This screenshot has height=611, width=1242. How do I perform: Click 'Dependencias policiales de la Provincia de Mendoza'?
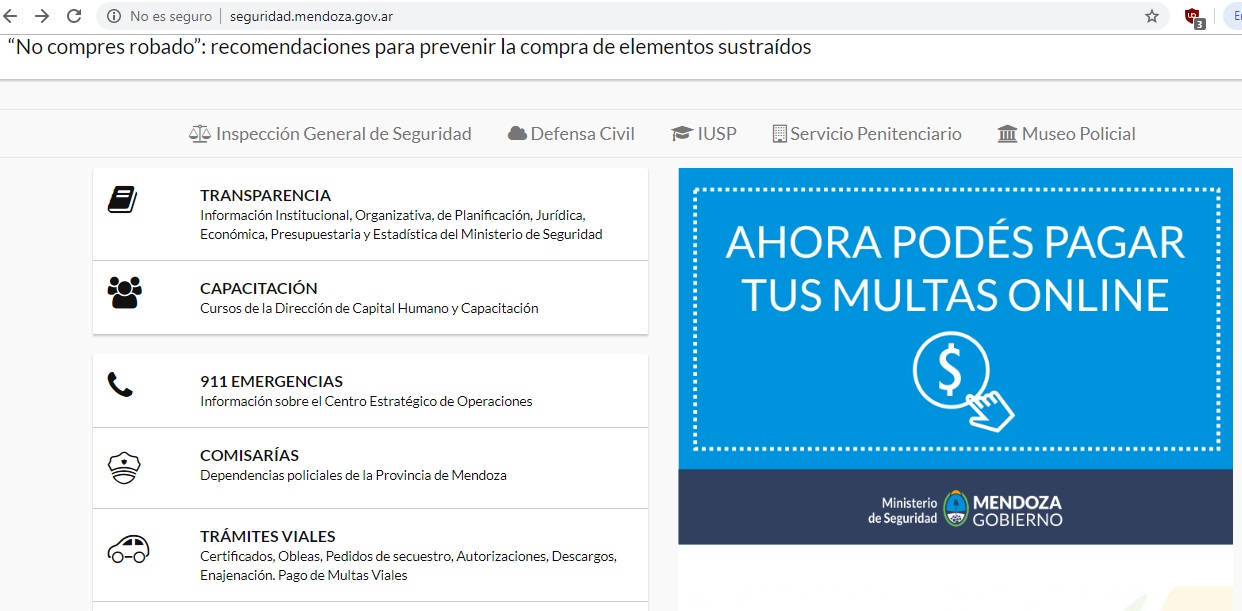pyautogui.click(x=353, y=476)
